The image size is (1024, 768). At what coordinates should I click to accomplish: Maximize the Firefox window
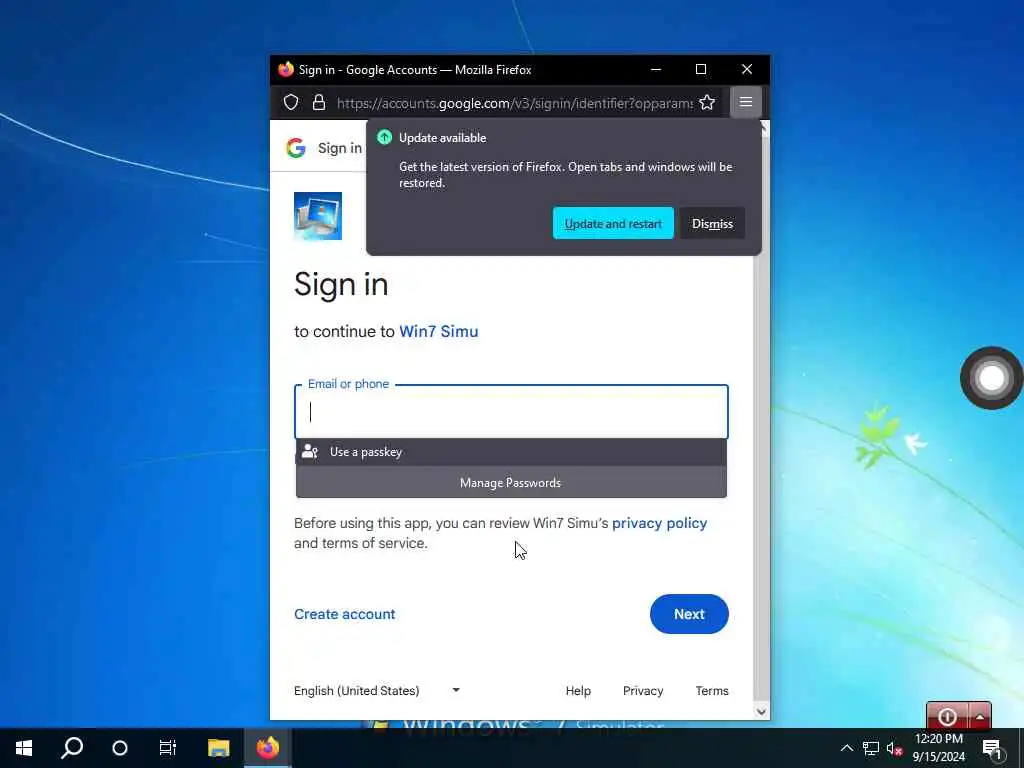pos(701,69)
